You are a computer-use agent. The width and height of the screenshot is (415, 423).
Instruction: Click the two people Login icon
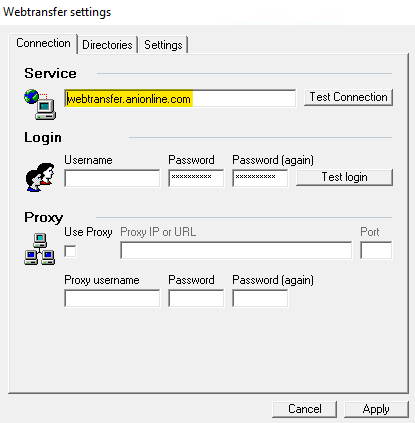pyautogui.click(x=40, y=177)
